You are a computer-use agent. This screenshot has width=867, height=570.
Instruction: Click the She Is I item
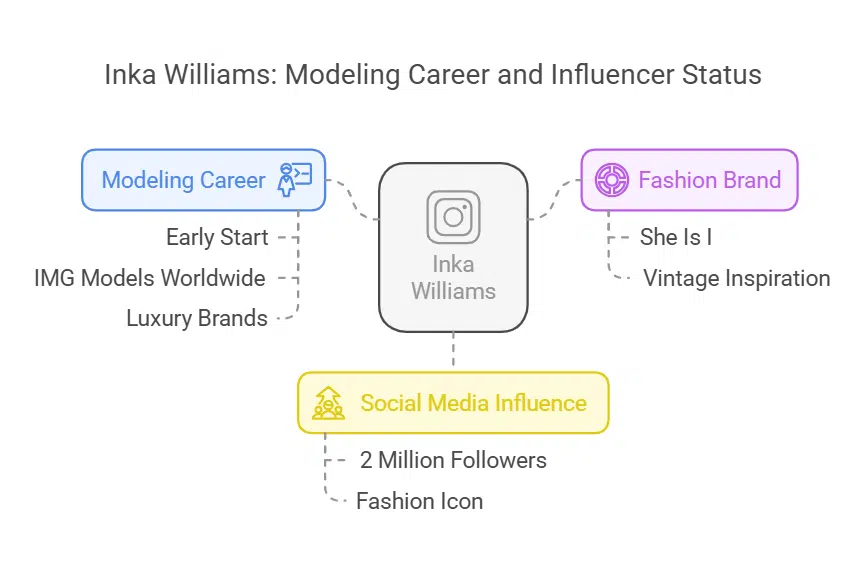pyautogui.click(x=675, y=238)
